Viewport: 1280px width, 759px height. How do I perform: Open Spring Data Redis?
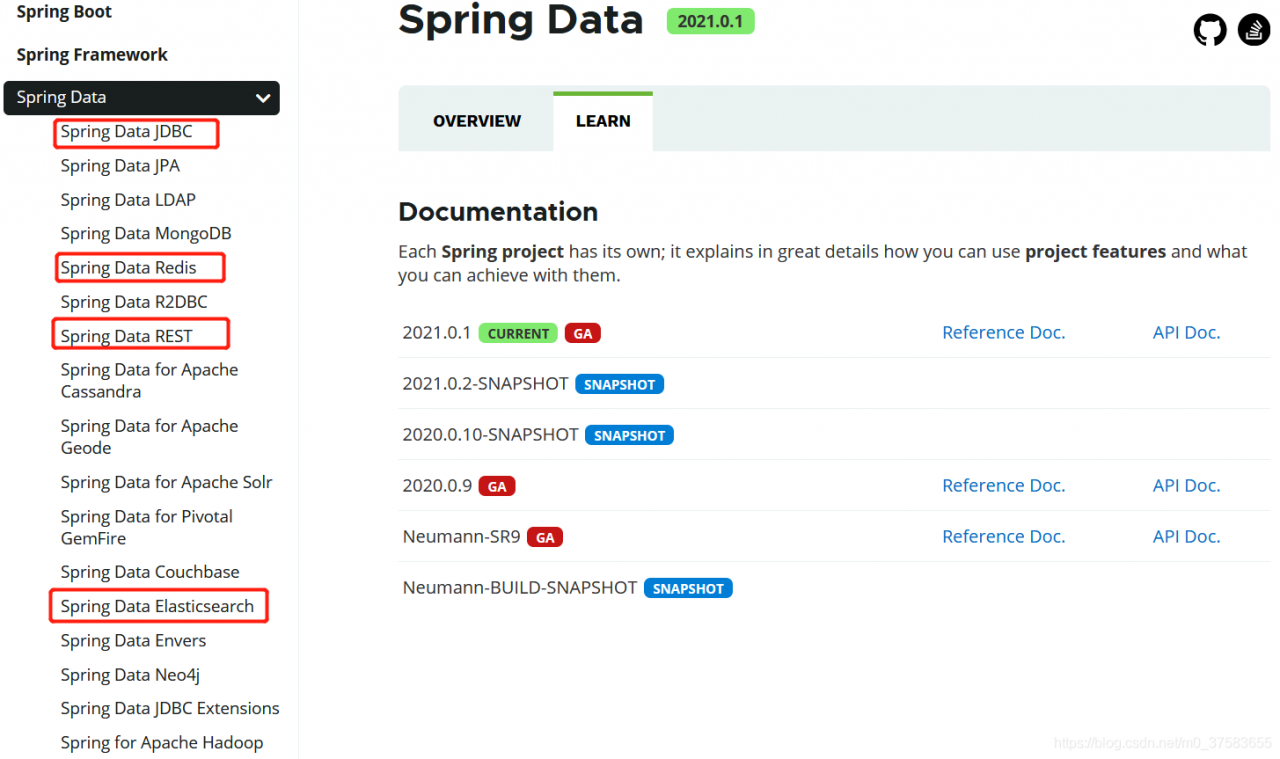[128, 268]
